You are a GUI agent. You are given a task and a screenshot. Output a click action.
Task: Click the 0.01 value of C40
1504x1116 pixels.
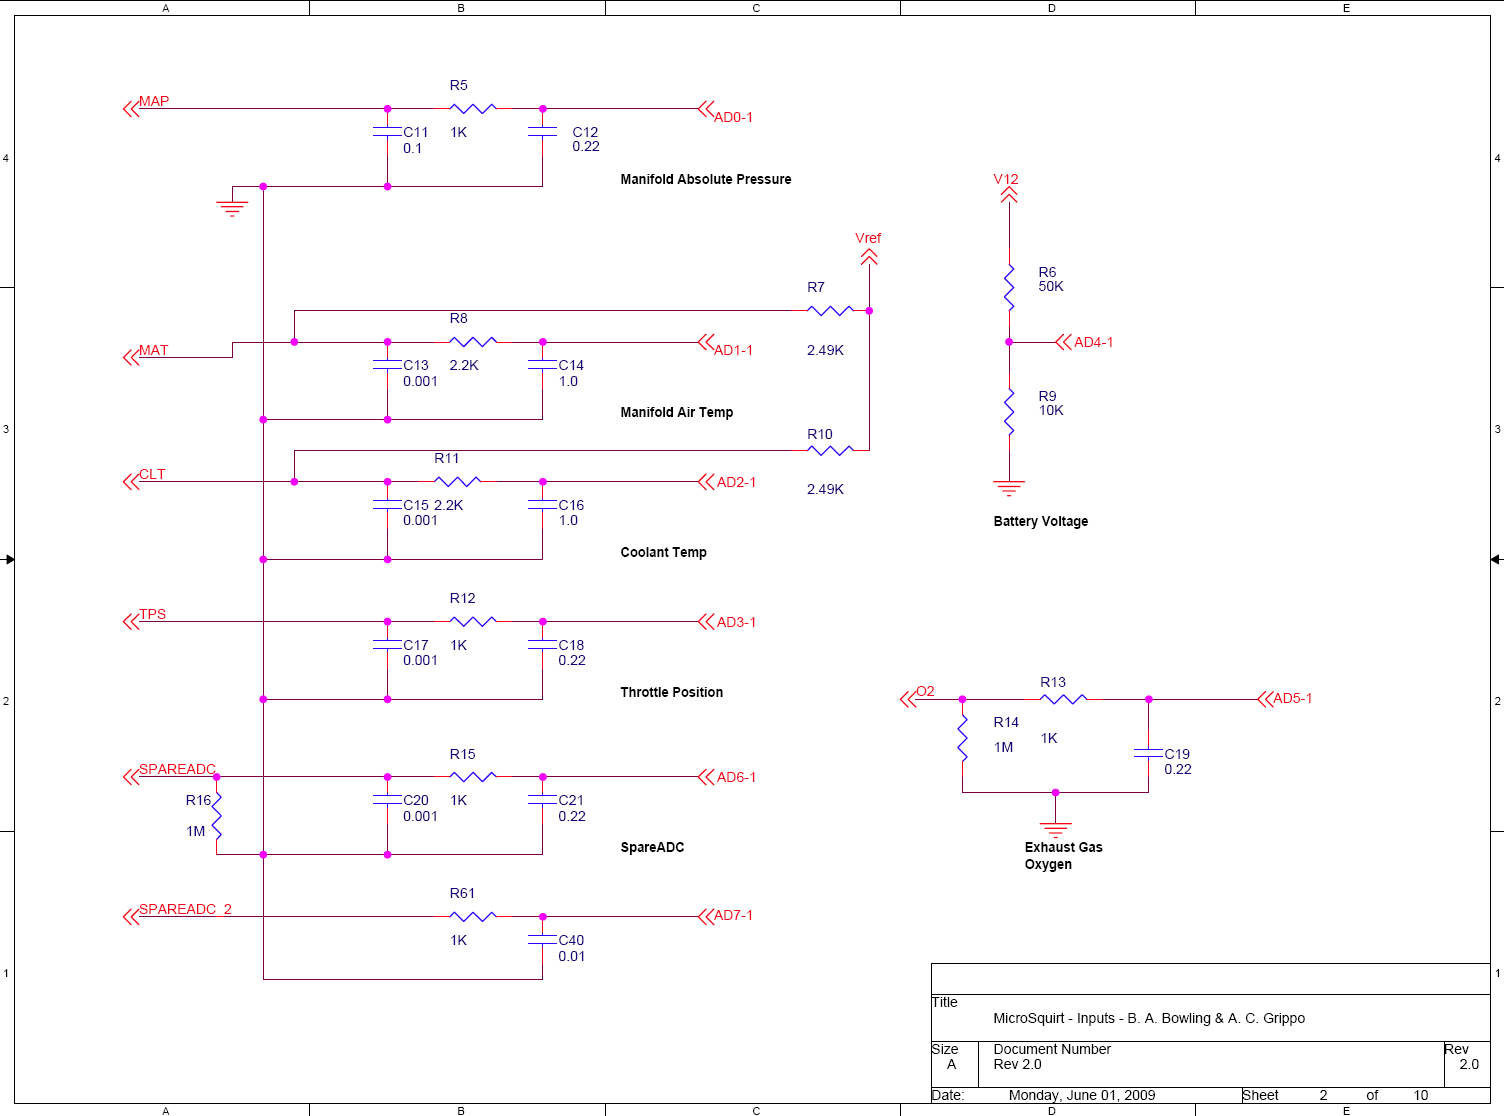click(x=572, y=956)
